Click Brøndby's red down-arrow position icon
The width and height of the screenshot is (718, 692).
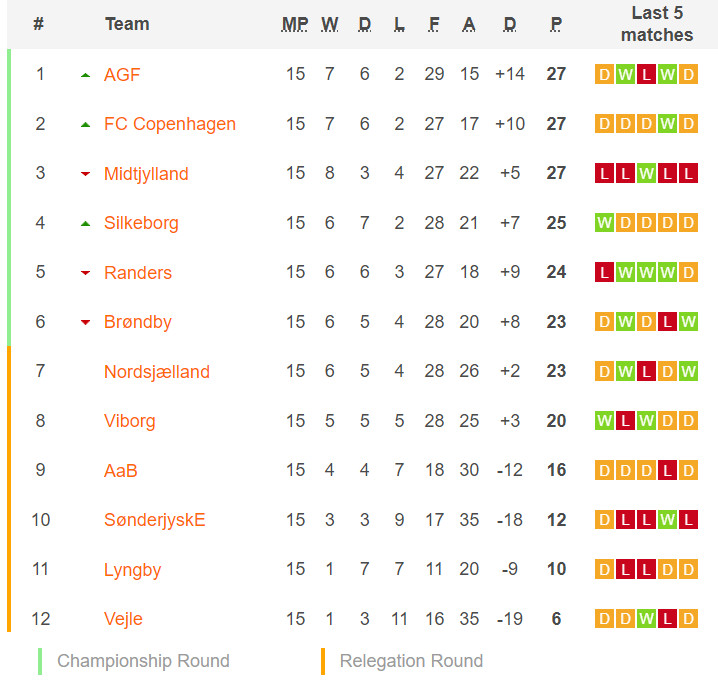point(85,322)
